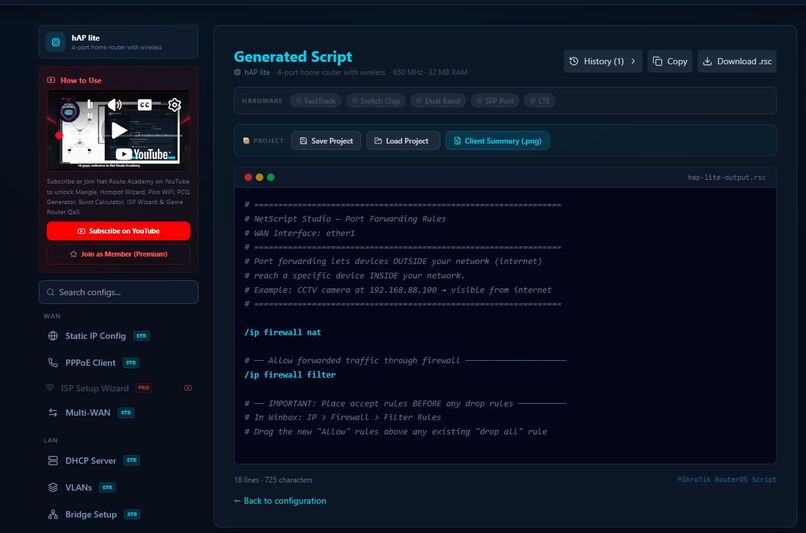Click the LTE hardware tag
806x533 pixels.
coord(540,101)
